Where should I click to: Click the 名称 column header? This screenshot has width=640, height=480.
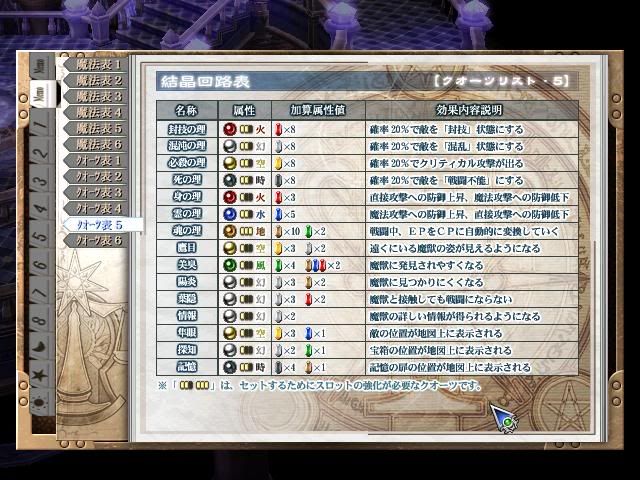187,110
